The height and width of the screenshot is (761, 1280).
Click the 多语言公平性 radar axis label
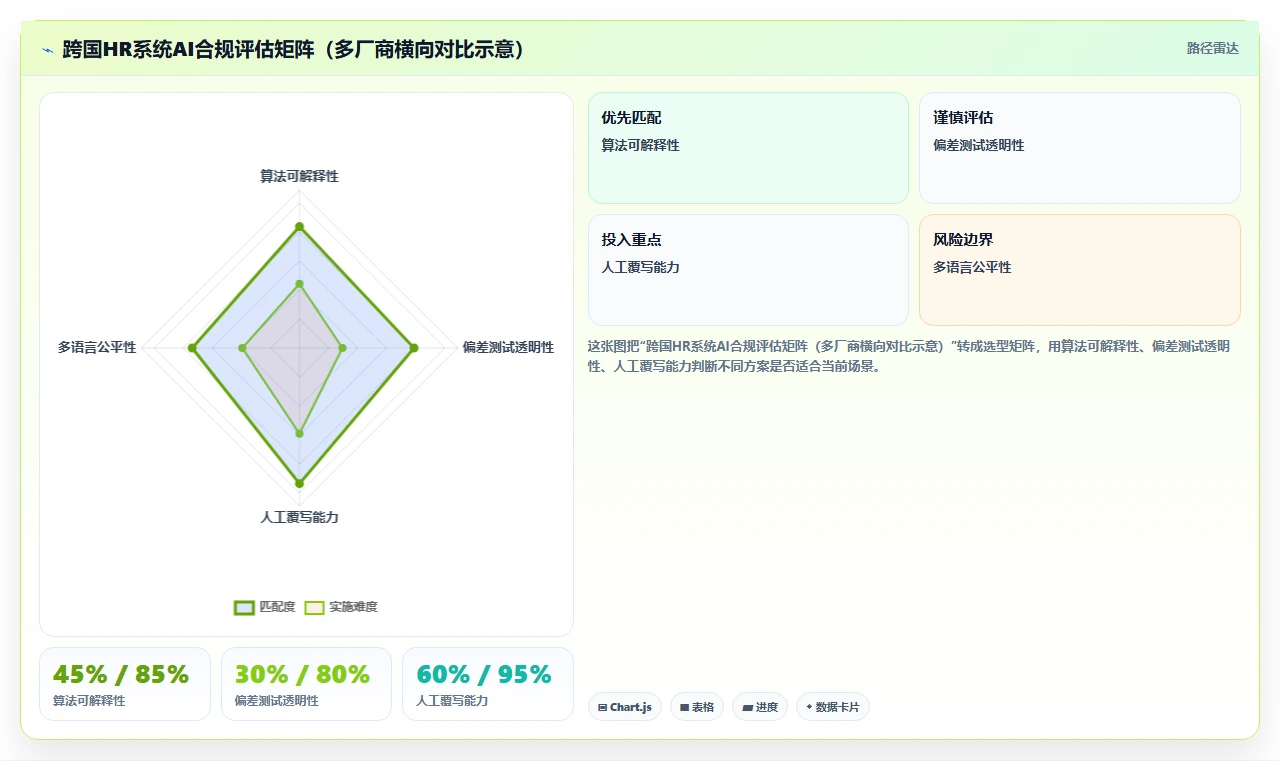pos(97,347)
